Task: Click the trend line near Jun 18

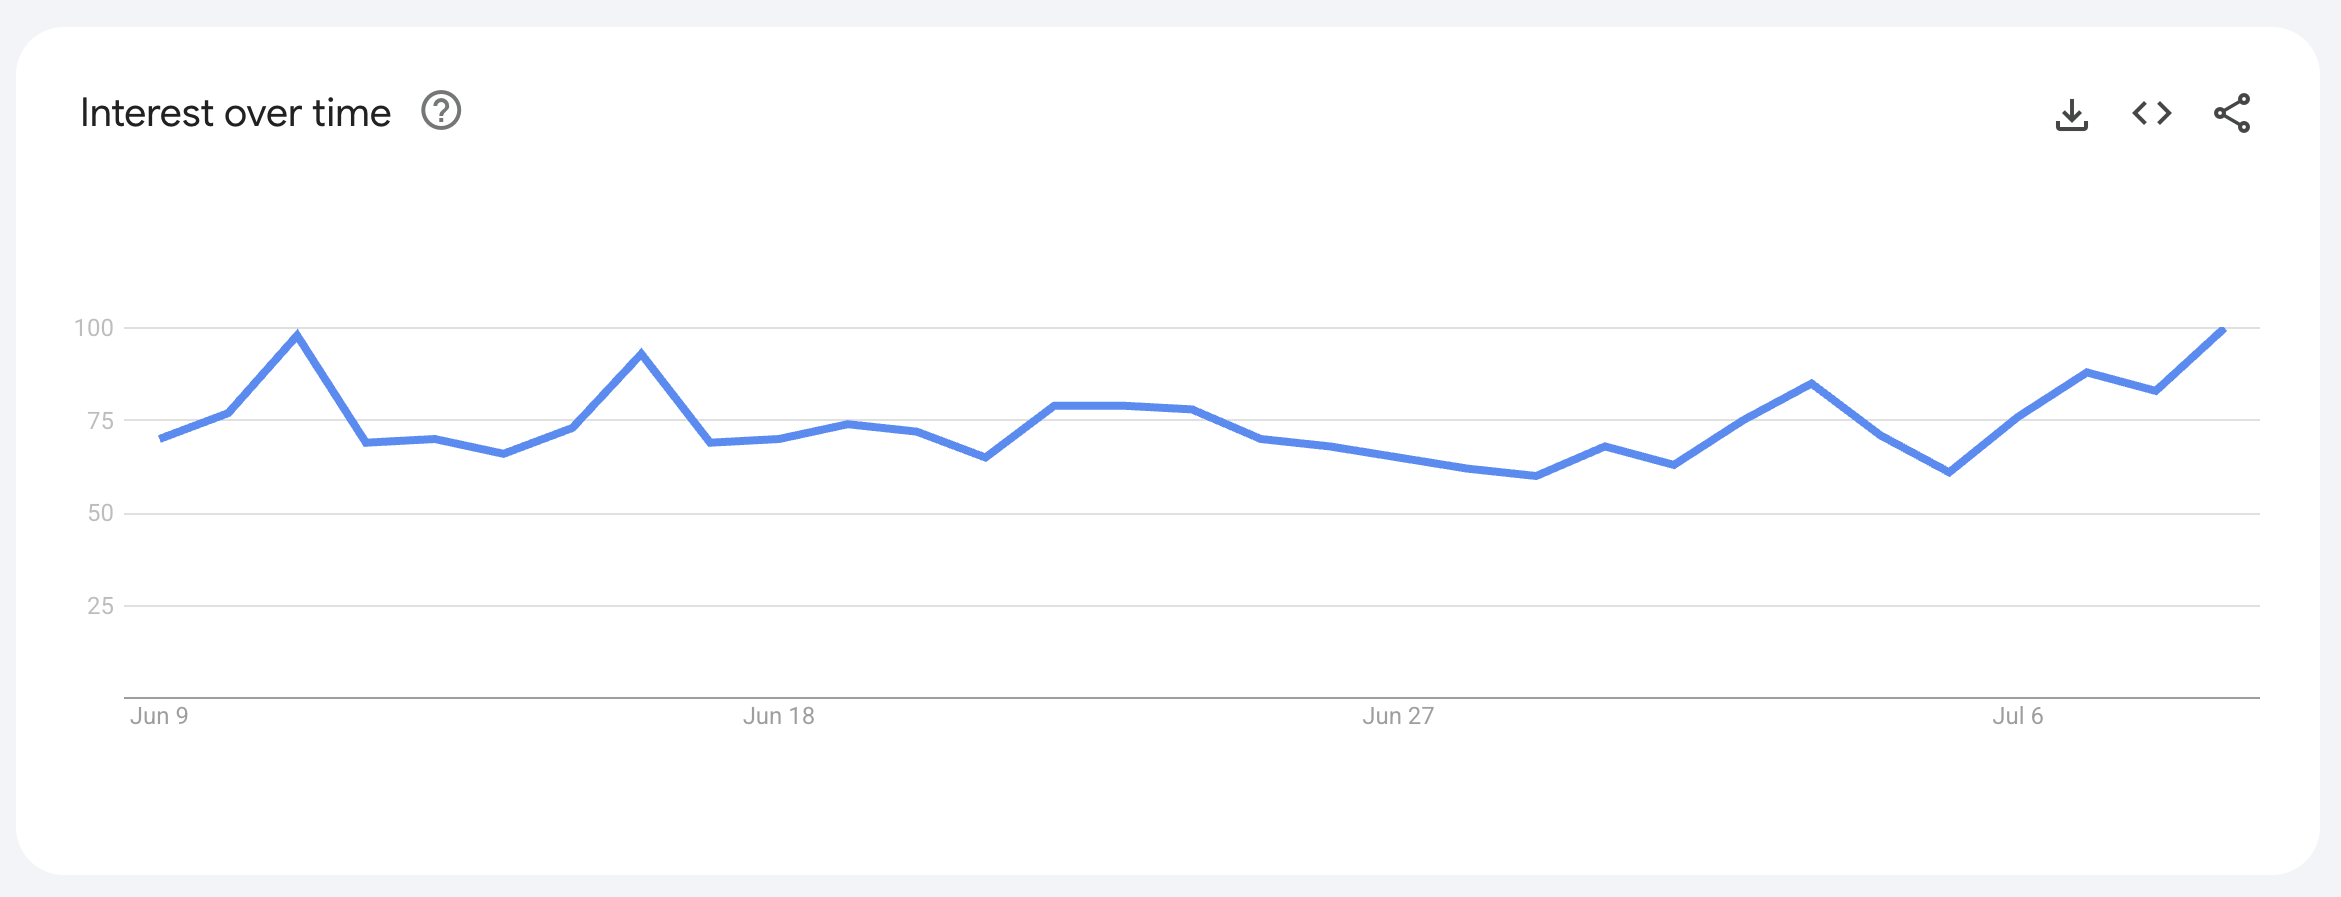Action: click(x=781, y=438)
